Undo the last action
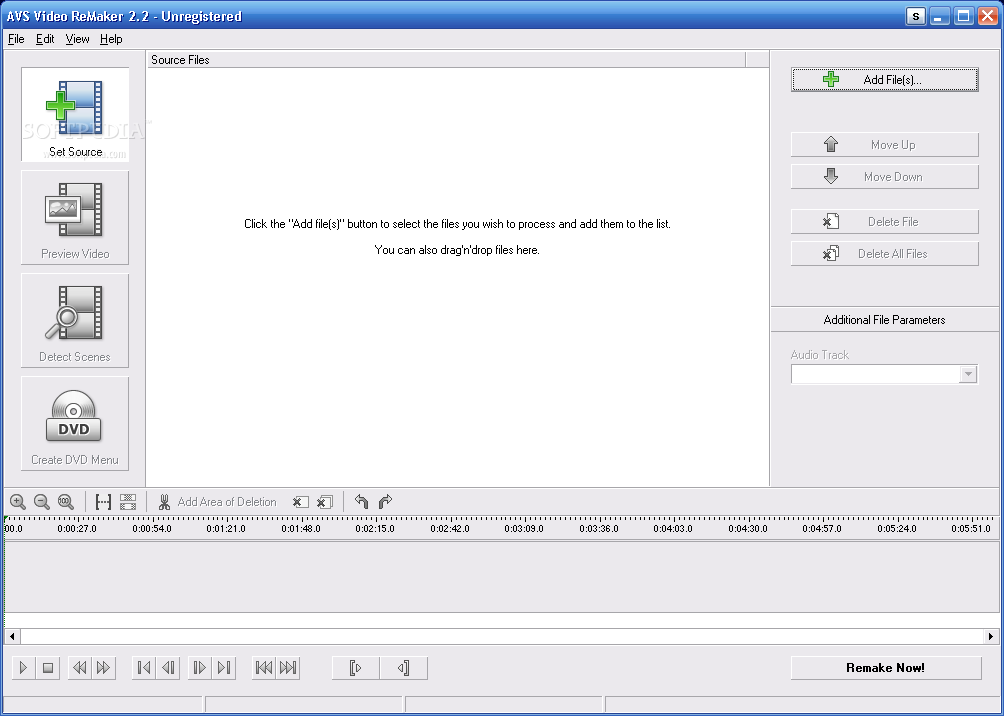The width and height of the screenshot is (1004, 716). [362, 501]
